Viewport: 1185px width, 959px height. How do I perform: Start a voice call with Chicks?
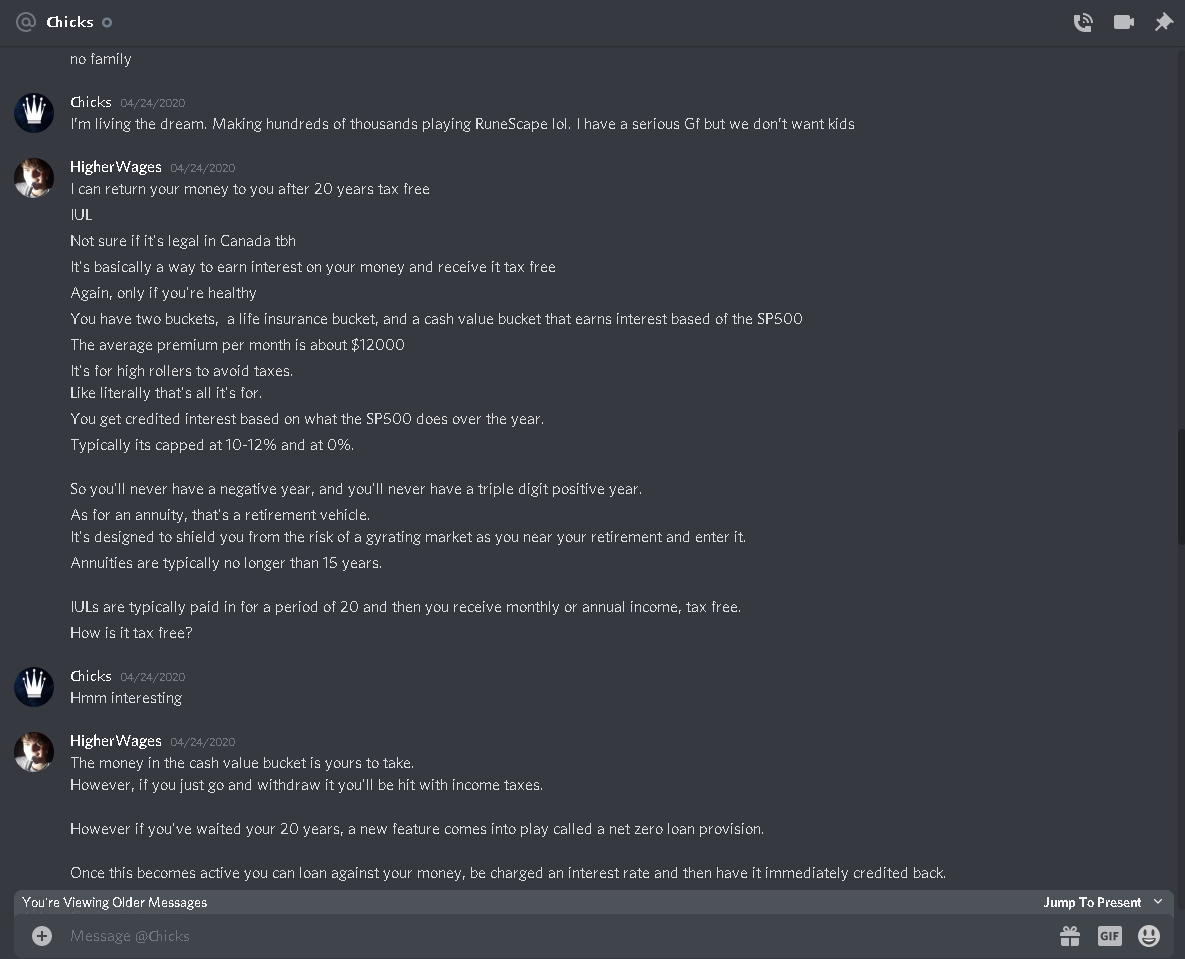(1083, 22)
